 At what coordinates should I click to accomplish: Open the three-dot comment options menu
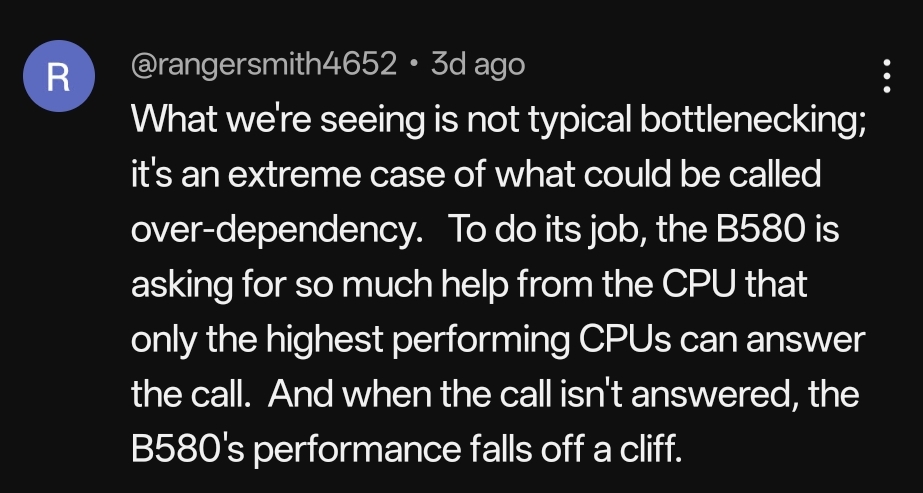(x=887, y=76)
